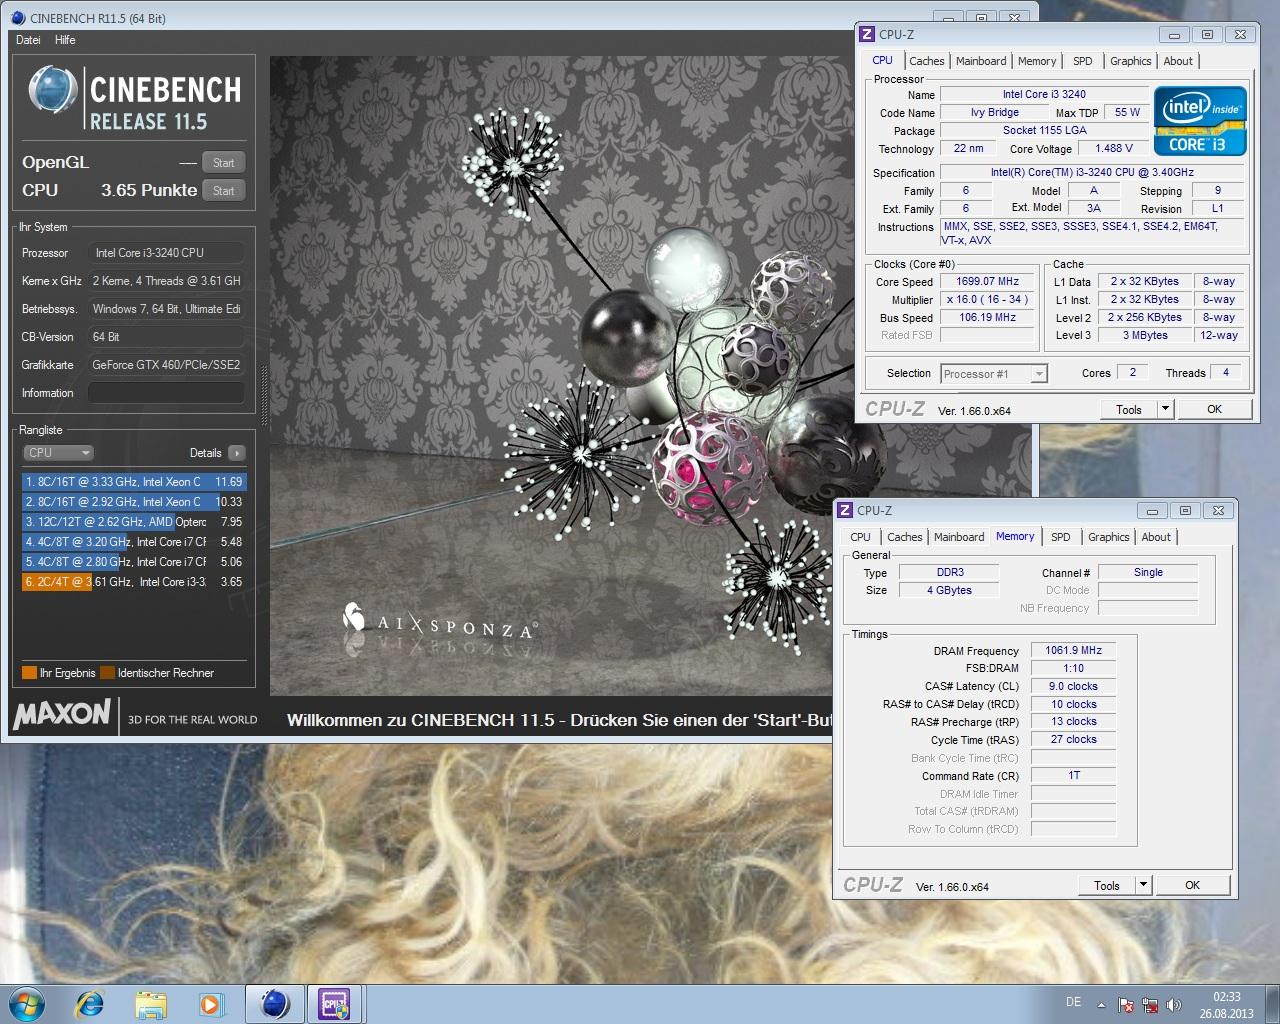
Task: Open the Datei menu in Cinebench
Action: coord(28,40)
